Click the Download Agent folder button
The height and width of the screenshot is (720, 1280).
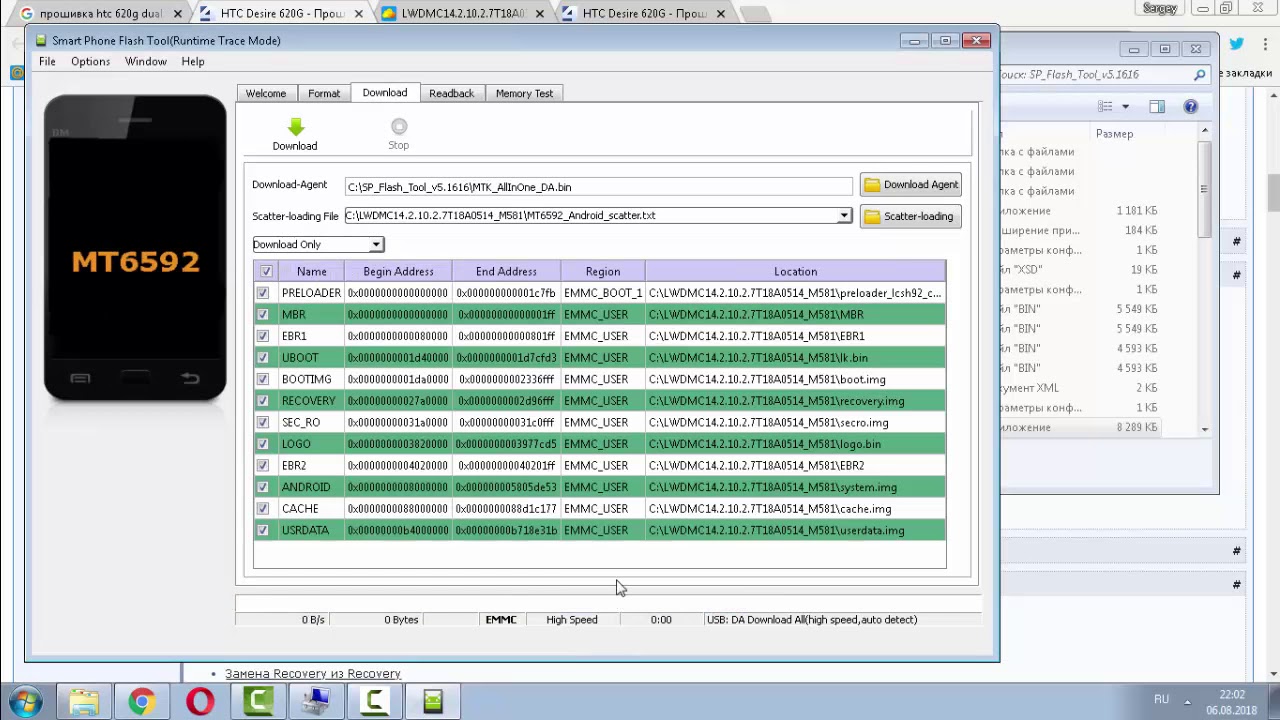tap(911, 184)
